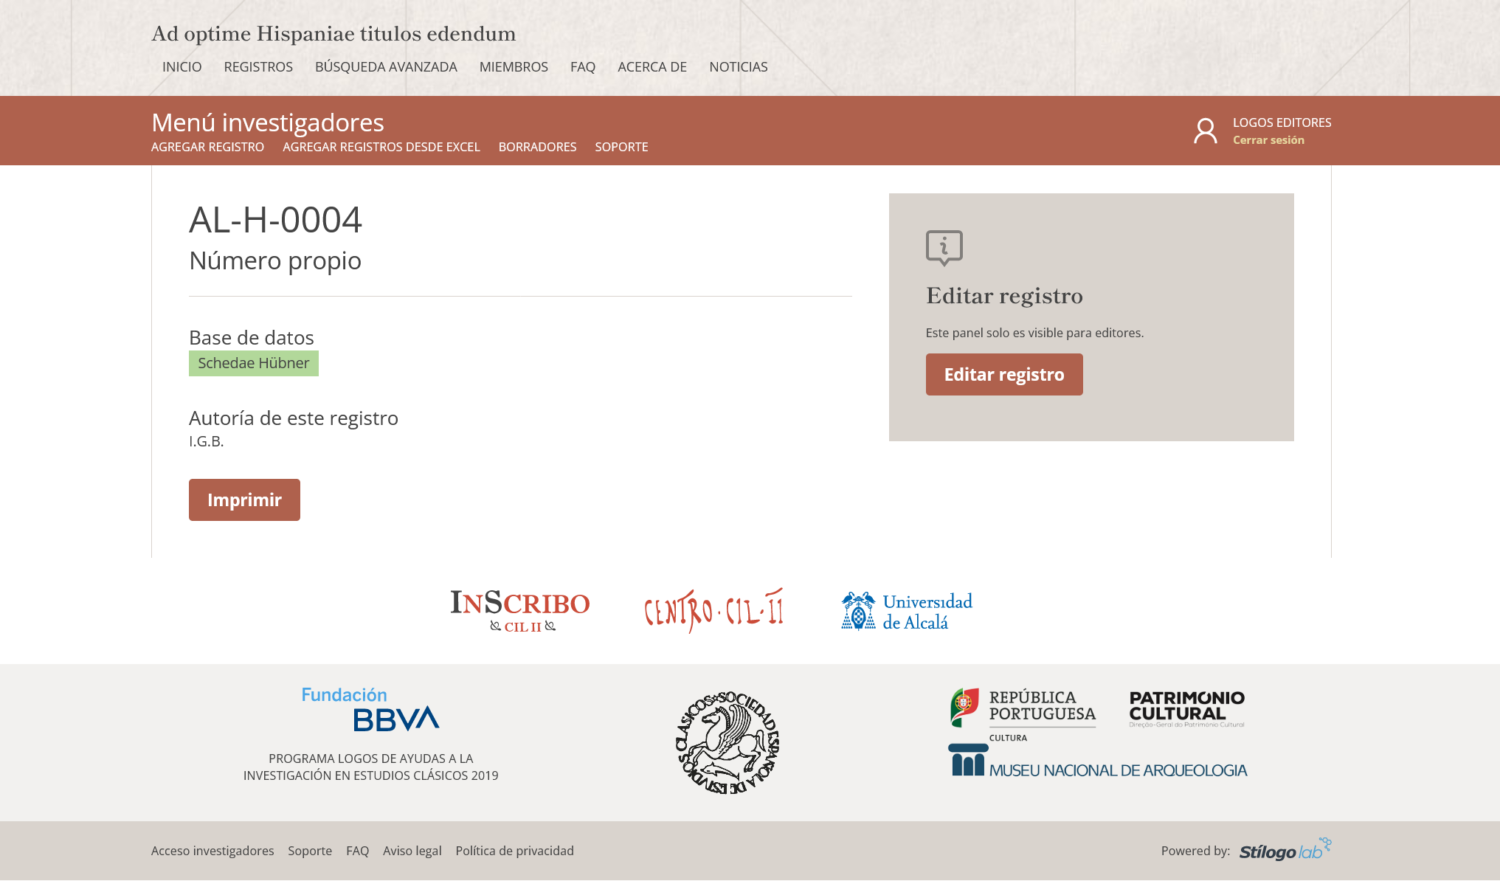Viewport: 1500px width, 881px height.
Task: Click the Schedae Hübner database badge
Action: (253, 363)
